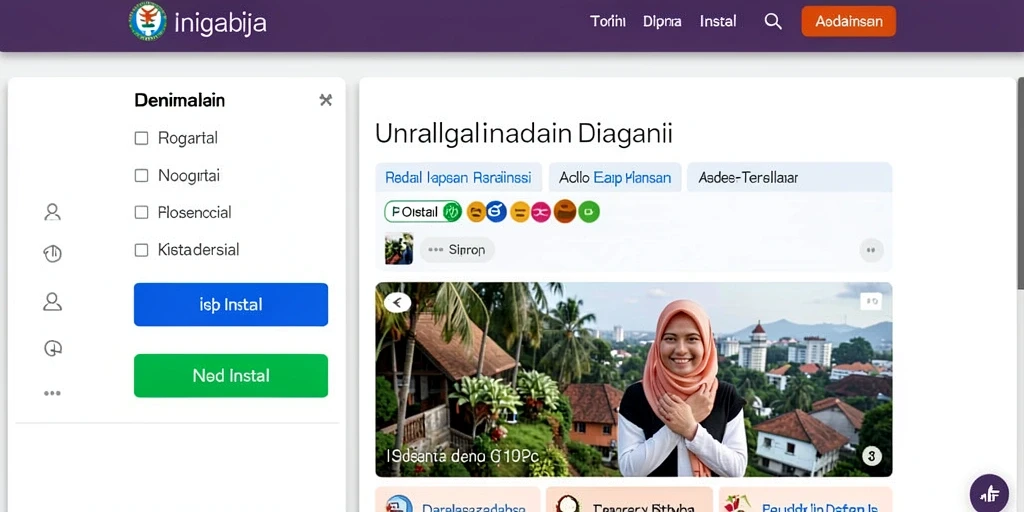Click the upper clock icon in sidebar

tap(52, 254)
